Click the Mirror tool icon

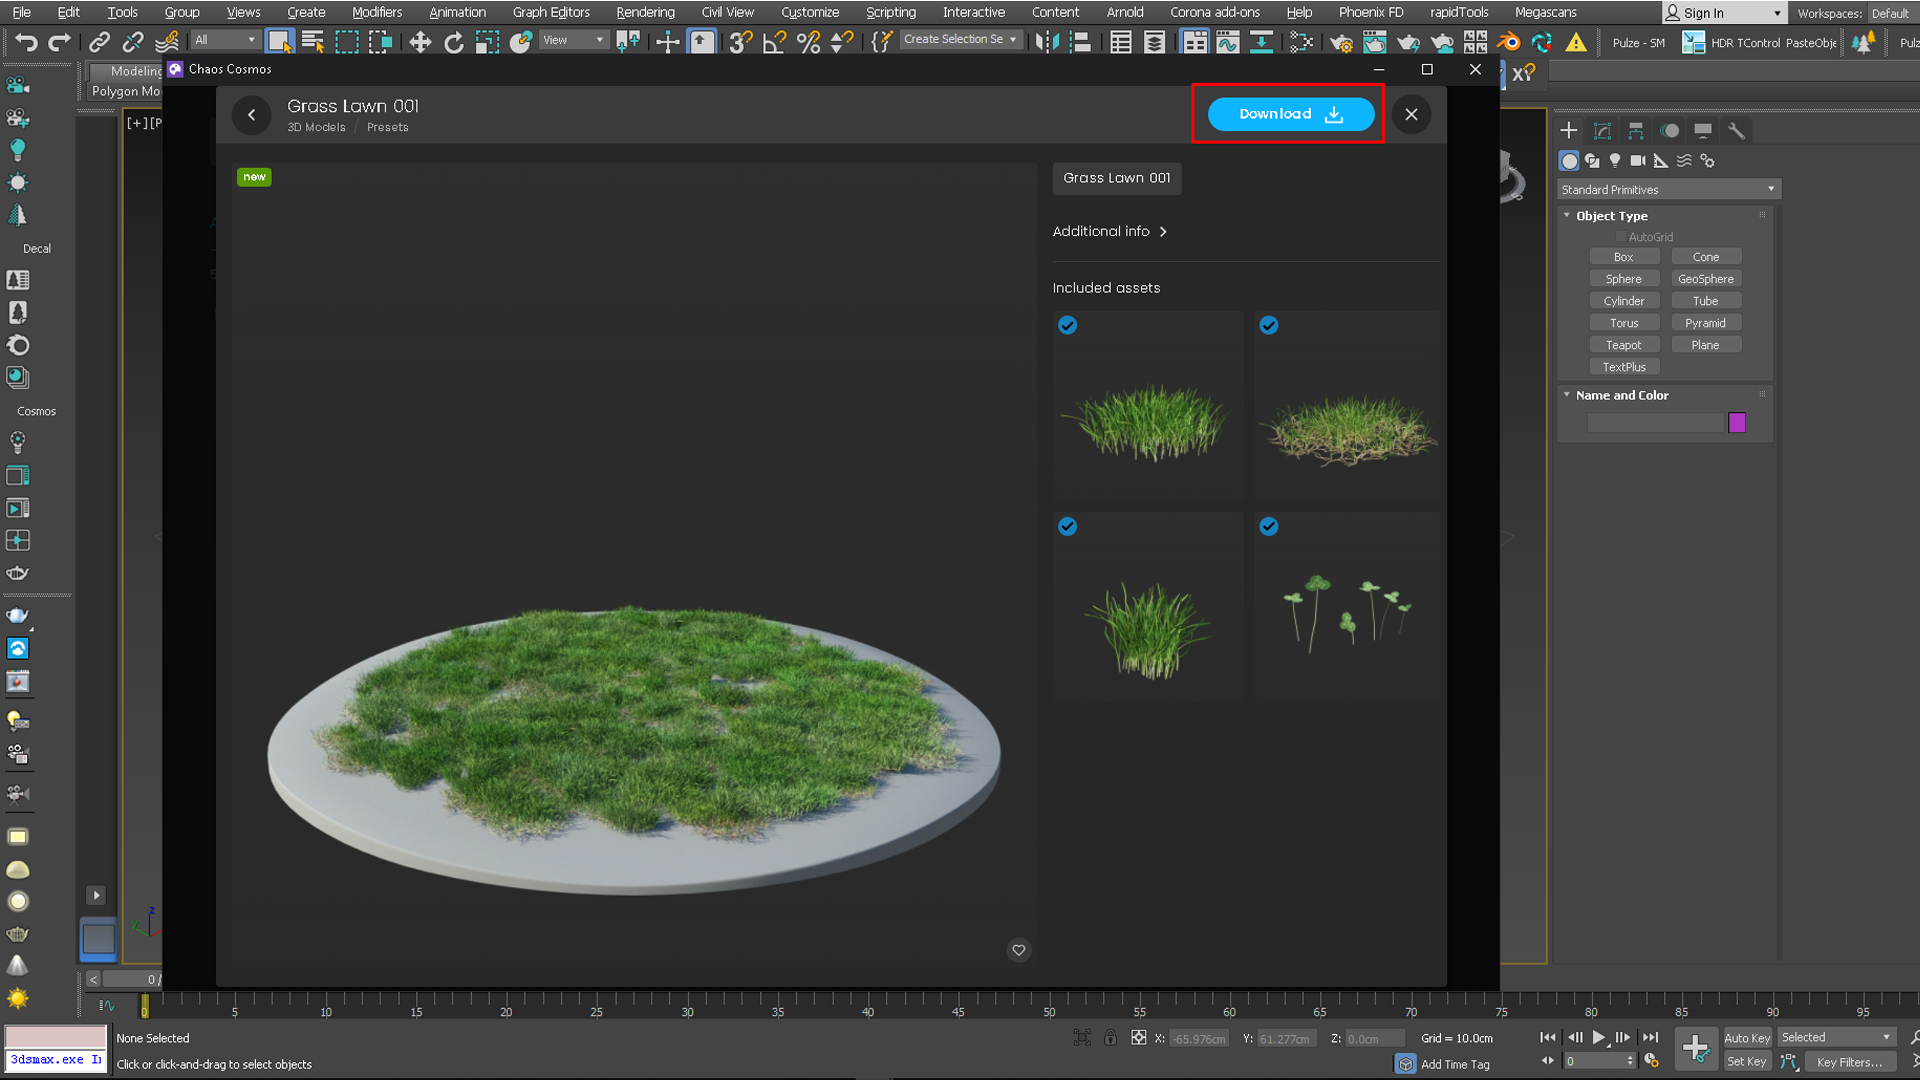click(x=1047, y=42)
